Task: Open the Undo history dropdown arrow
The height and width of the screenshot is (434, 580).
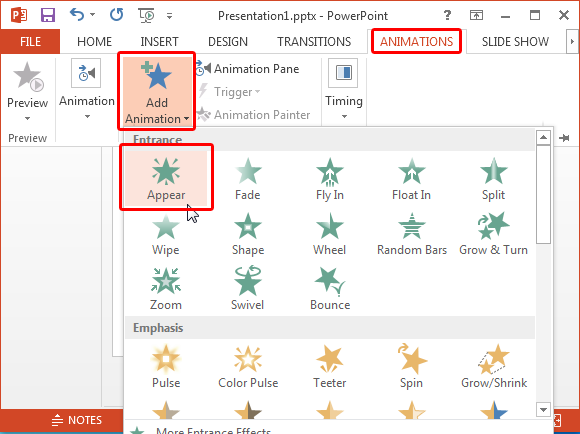Action: tap(92, 15)
